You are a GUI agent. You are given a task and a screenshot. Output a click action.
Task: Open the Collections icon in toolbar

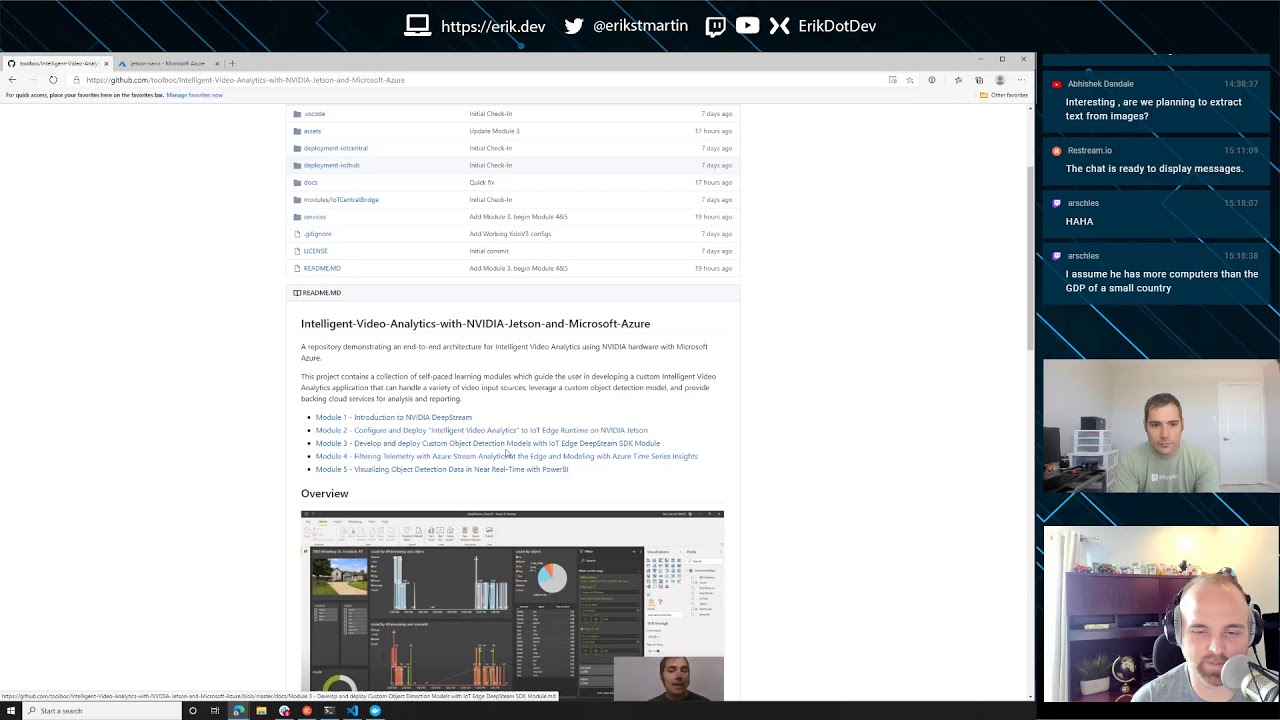979,80
